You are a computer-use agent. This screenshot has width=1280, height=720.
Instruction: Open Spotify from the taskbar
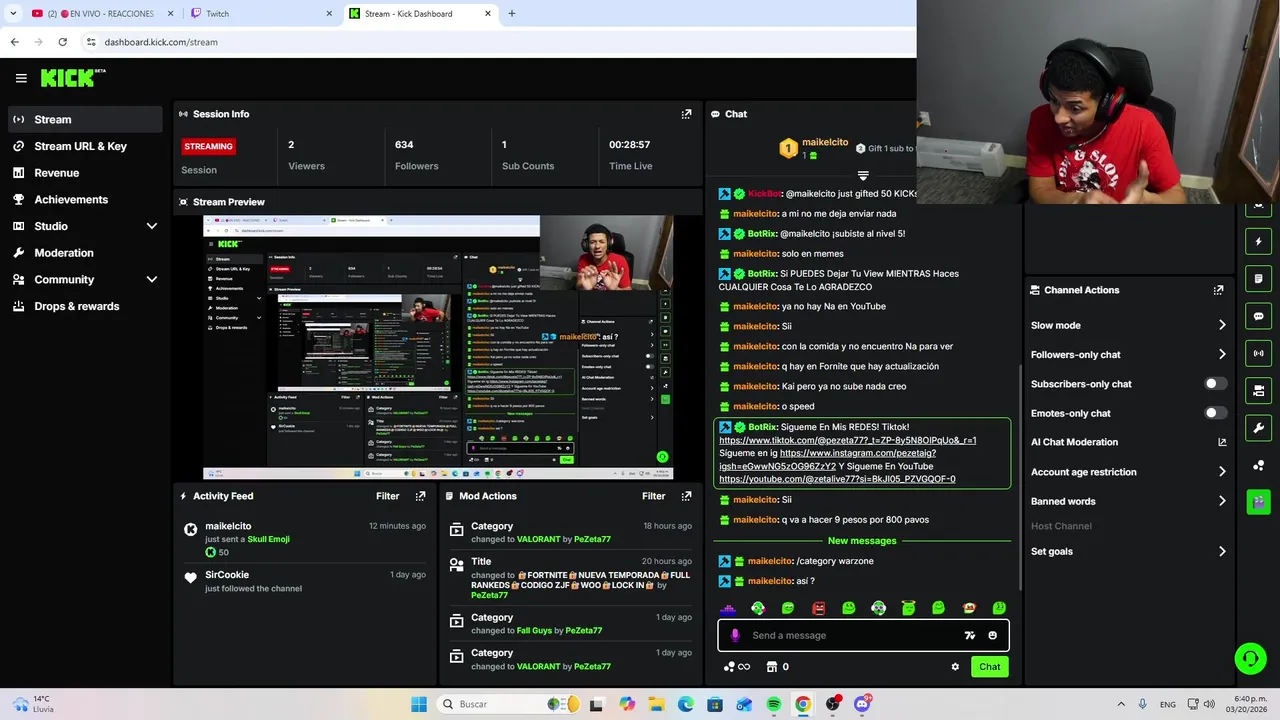774,704
